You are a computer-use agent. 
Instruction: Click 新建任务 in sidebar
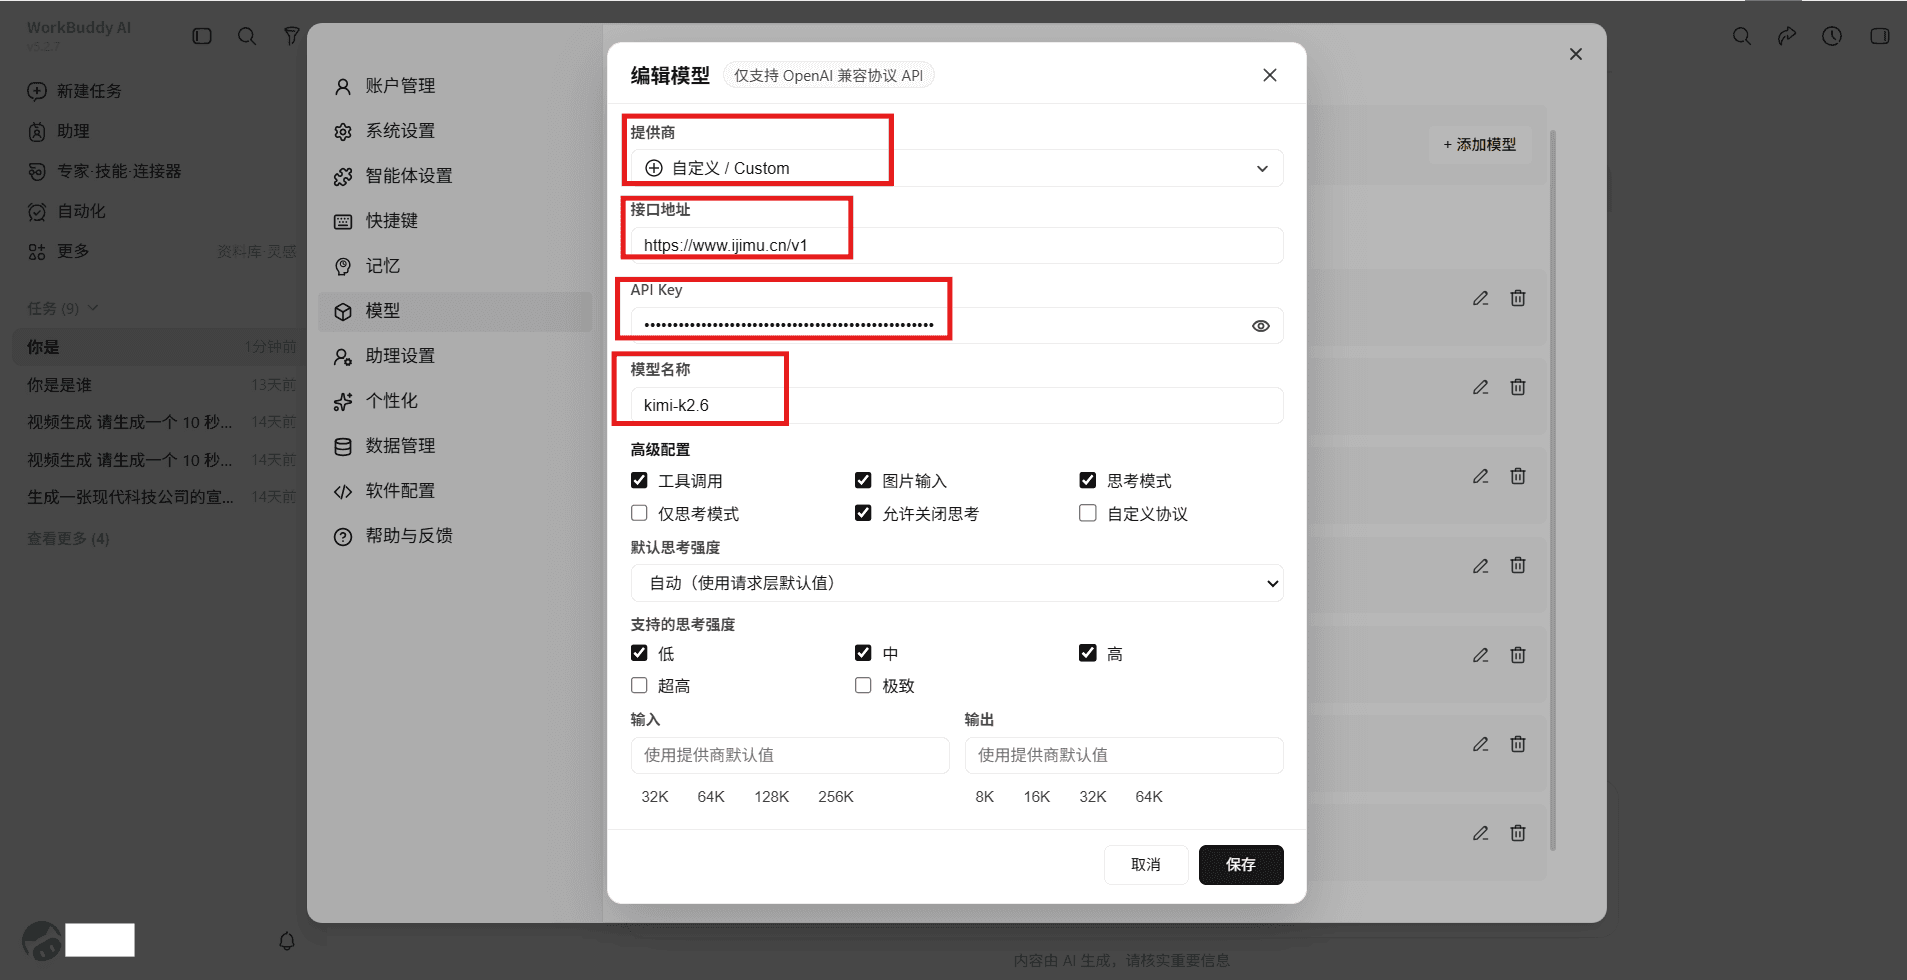[x=75, y=91]
